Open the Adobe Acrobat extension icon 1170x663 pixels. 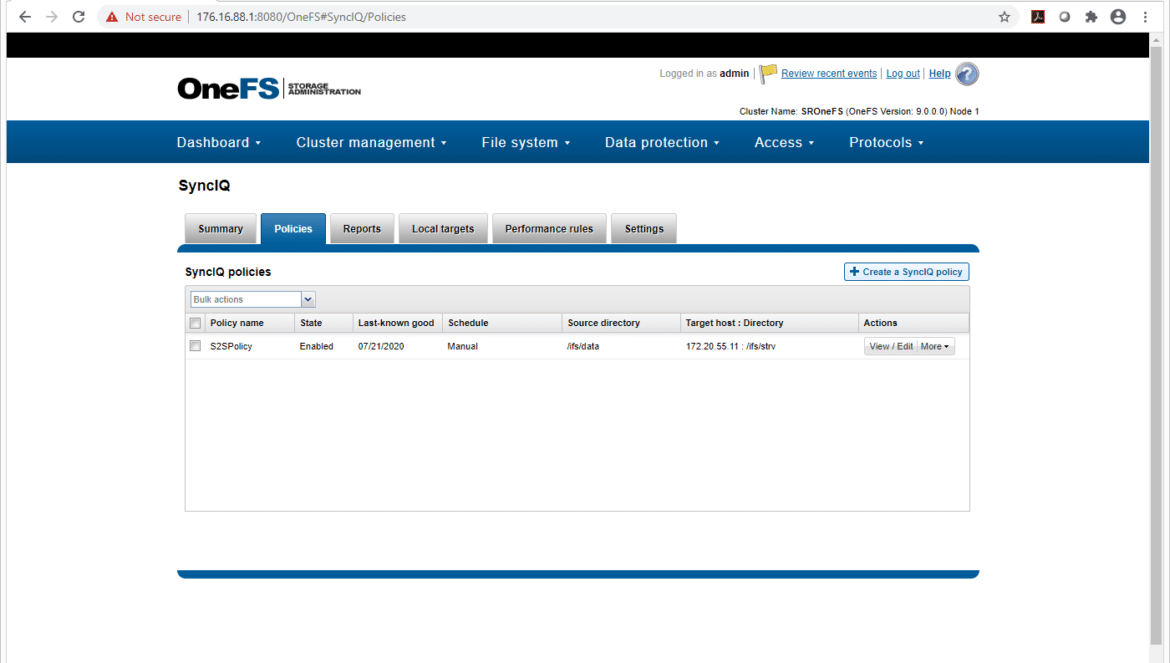pos(1038,16)
